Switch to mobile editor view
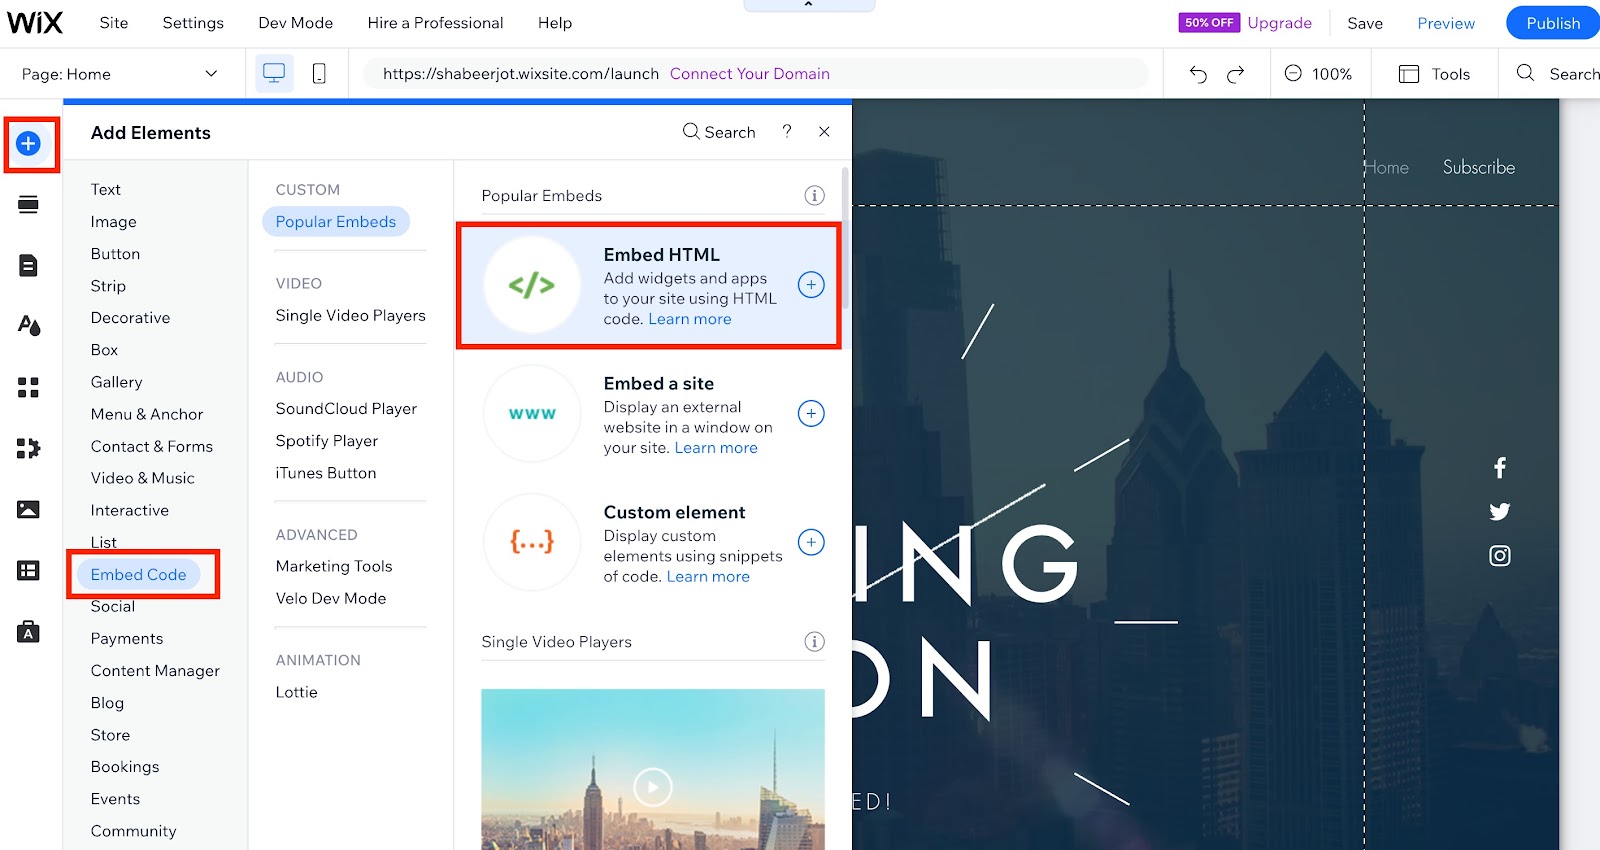This screenshot has width=1600, height=850. point(319,73)
